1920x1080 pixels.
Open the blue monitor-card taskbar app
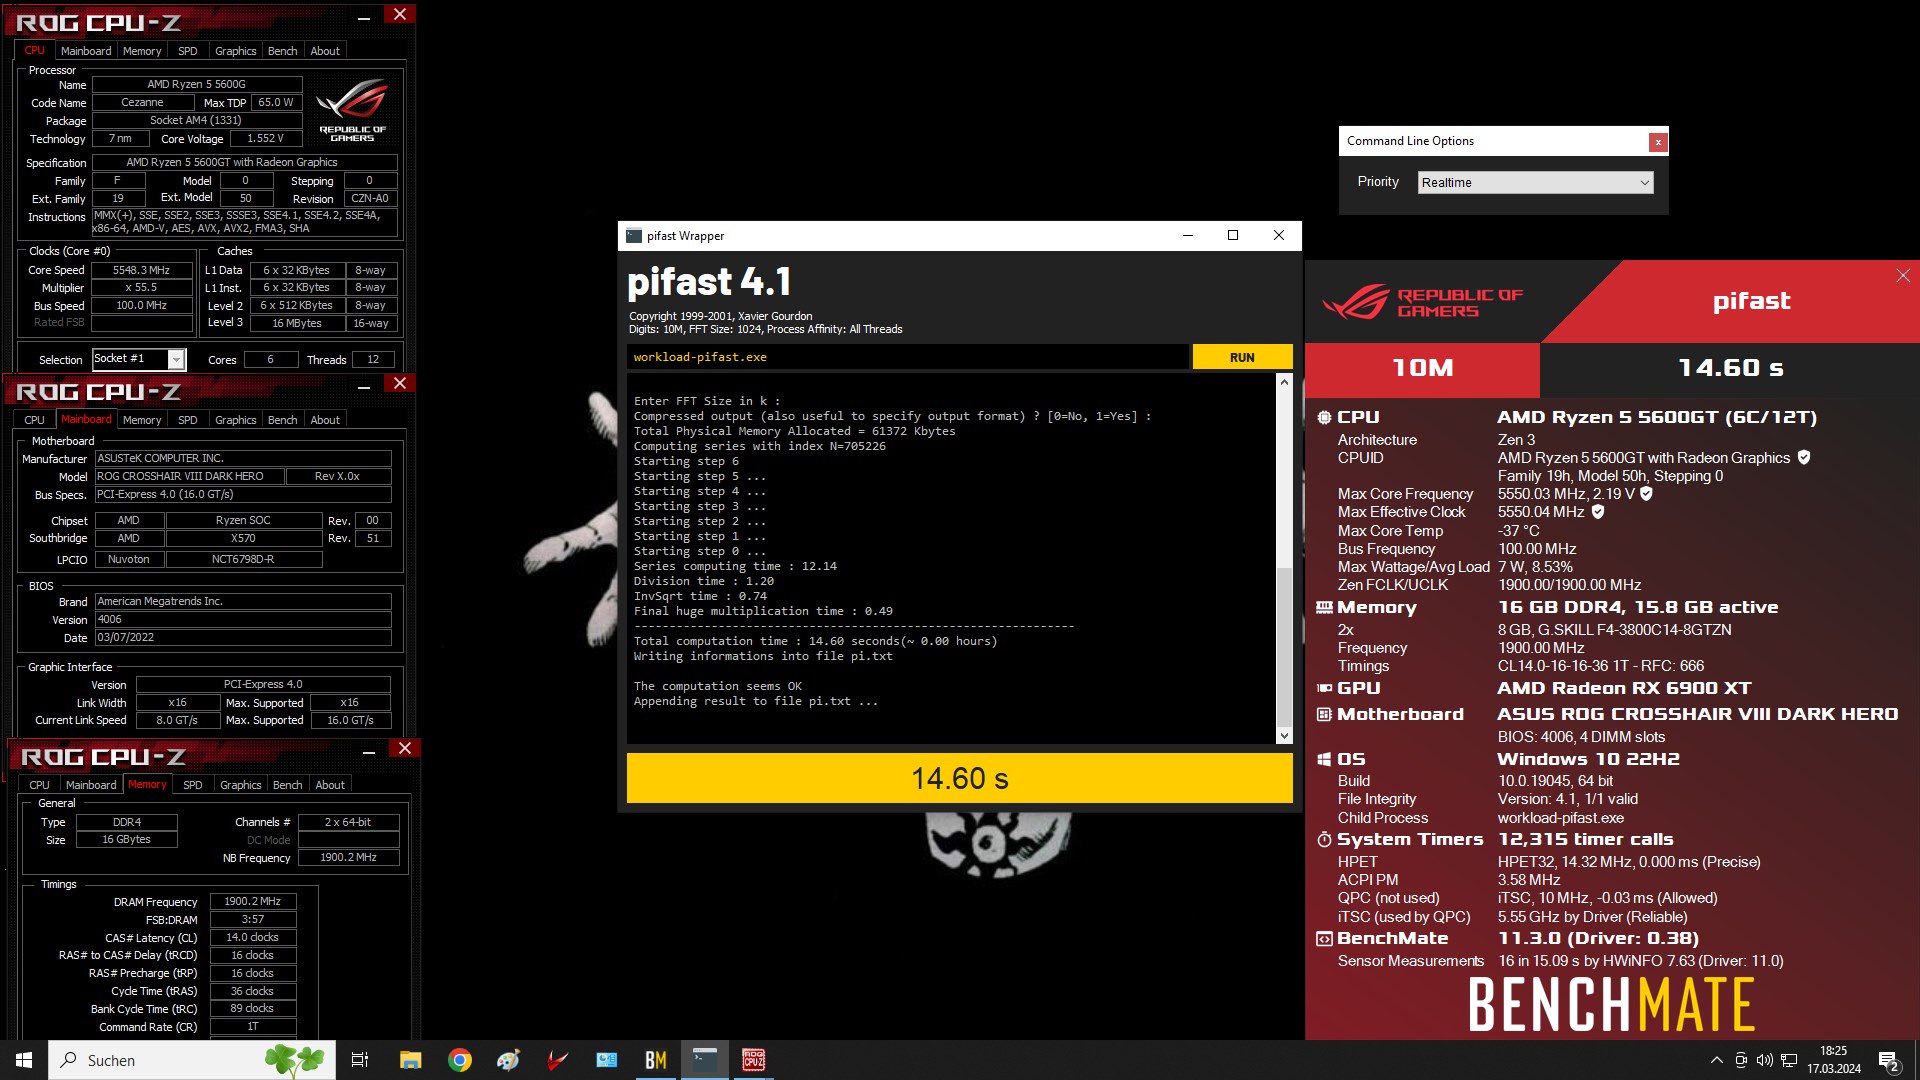click(x=606, y=1060)
